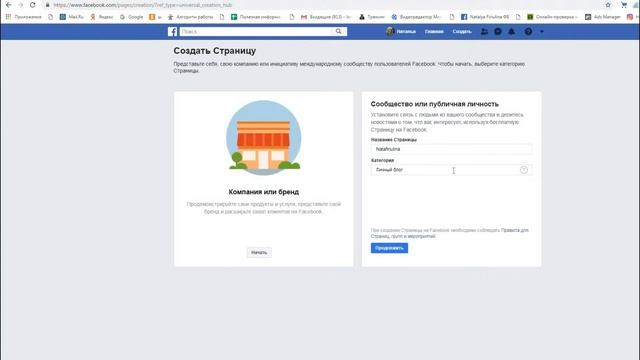640x360 pixels.
Task: Open the Ads Manager bookmark
Action: [x=602, y=17]
